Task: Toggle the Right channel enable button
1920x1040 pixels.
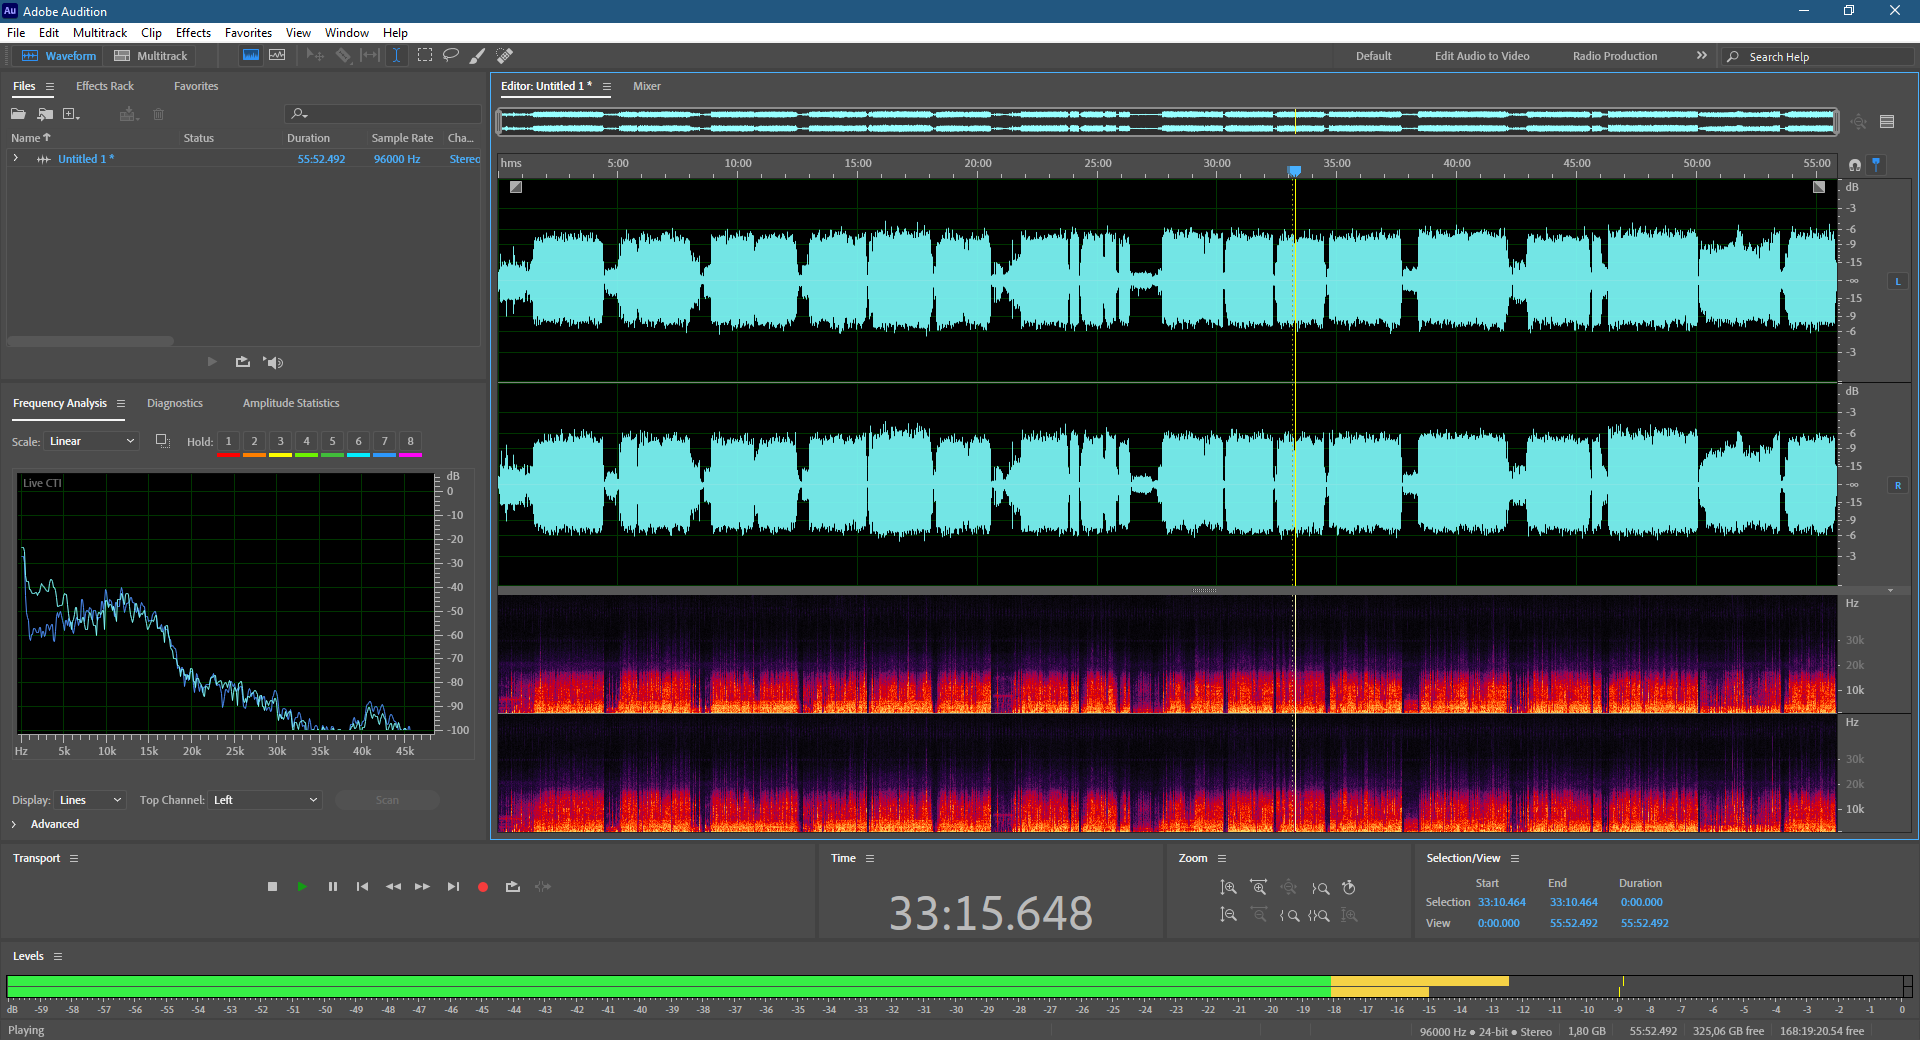Action: click(x=1898, y=486)
